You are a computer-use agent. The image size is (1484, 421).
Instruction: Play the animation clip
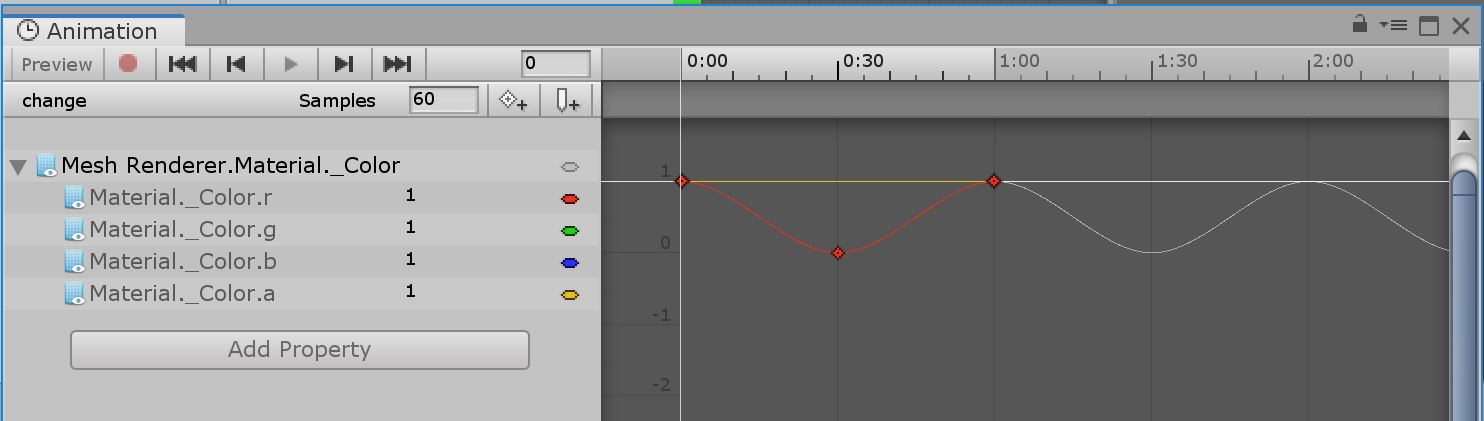point(291,64)
